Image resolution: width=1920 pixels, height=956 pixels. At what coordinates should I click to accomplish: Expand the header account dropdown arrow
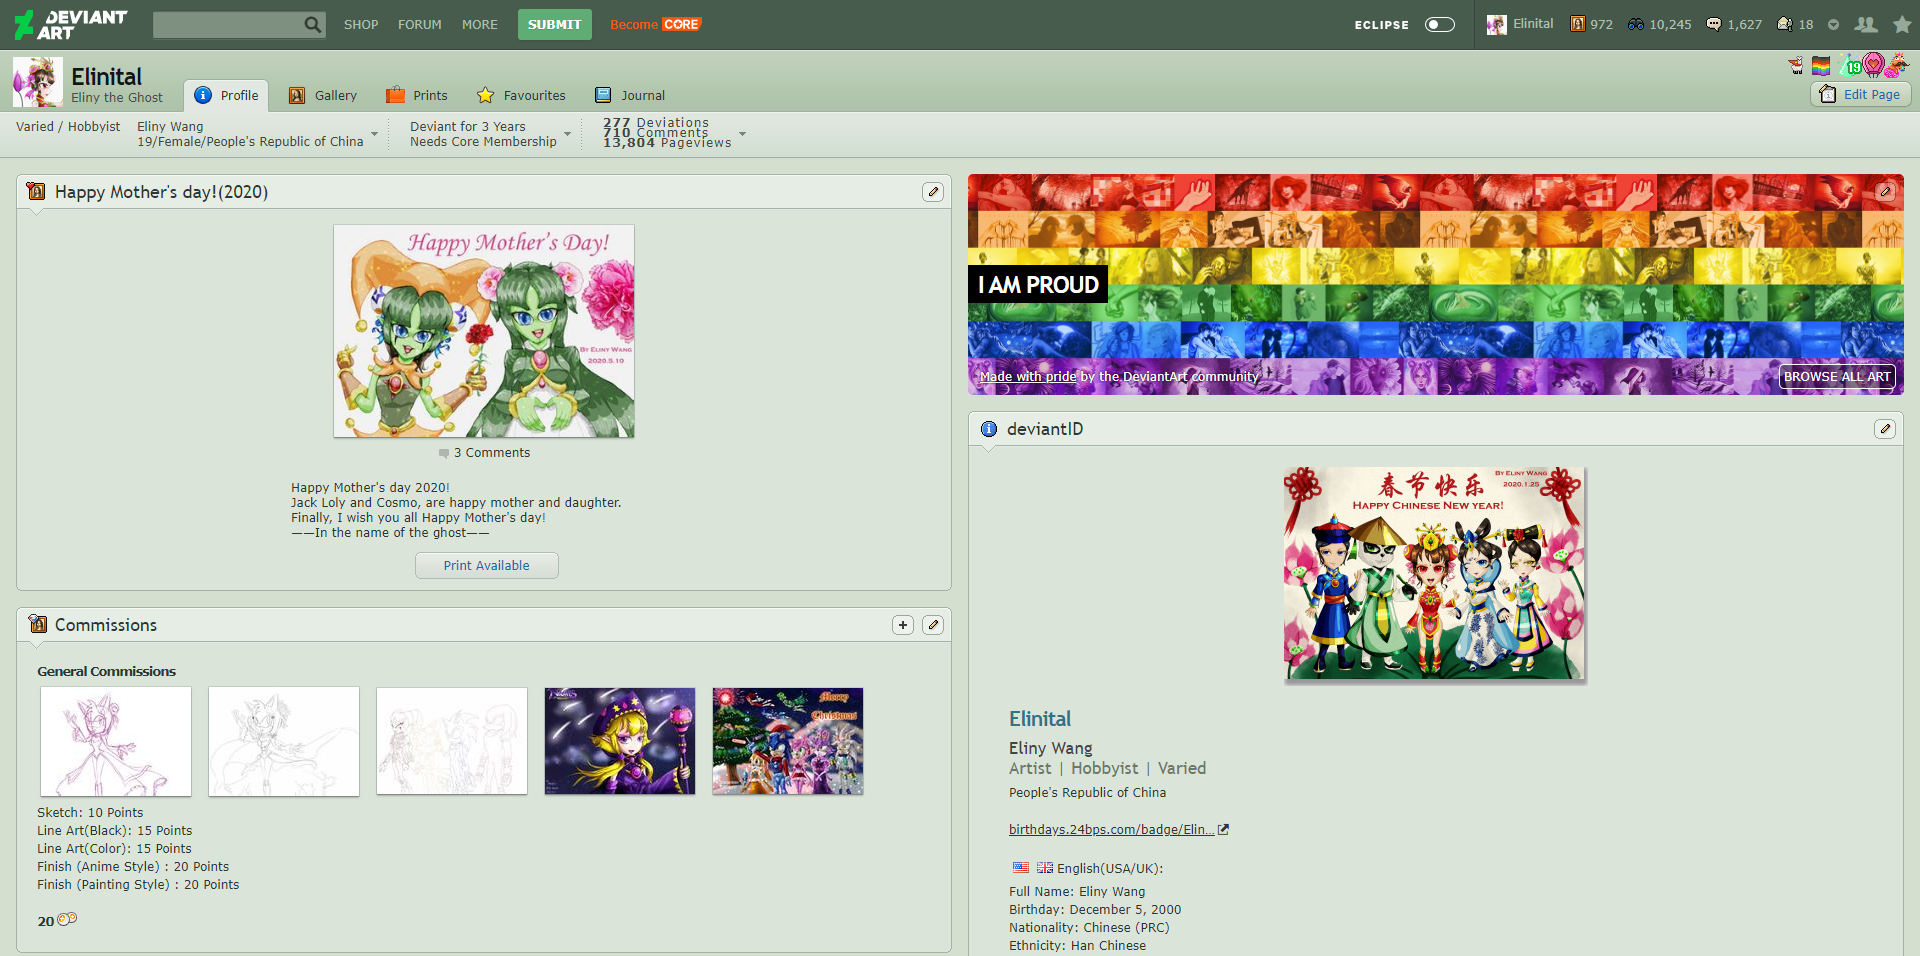click(x=1833, y=25)
